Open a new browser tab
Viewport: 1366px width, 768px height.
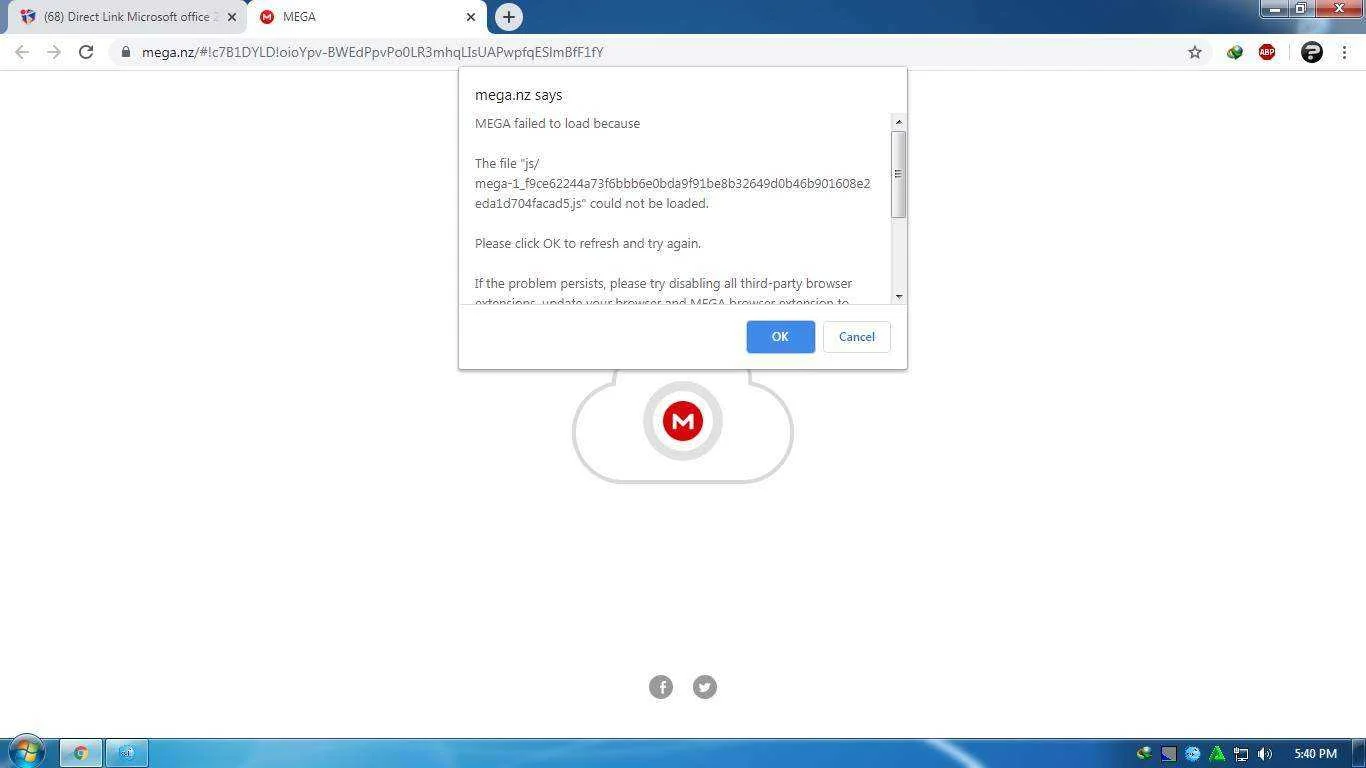(509, 17)
